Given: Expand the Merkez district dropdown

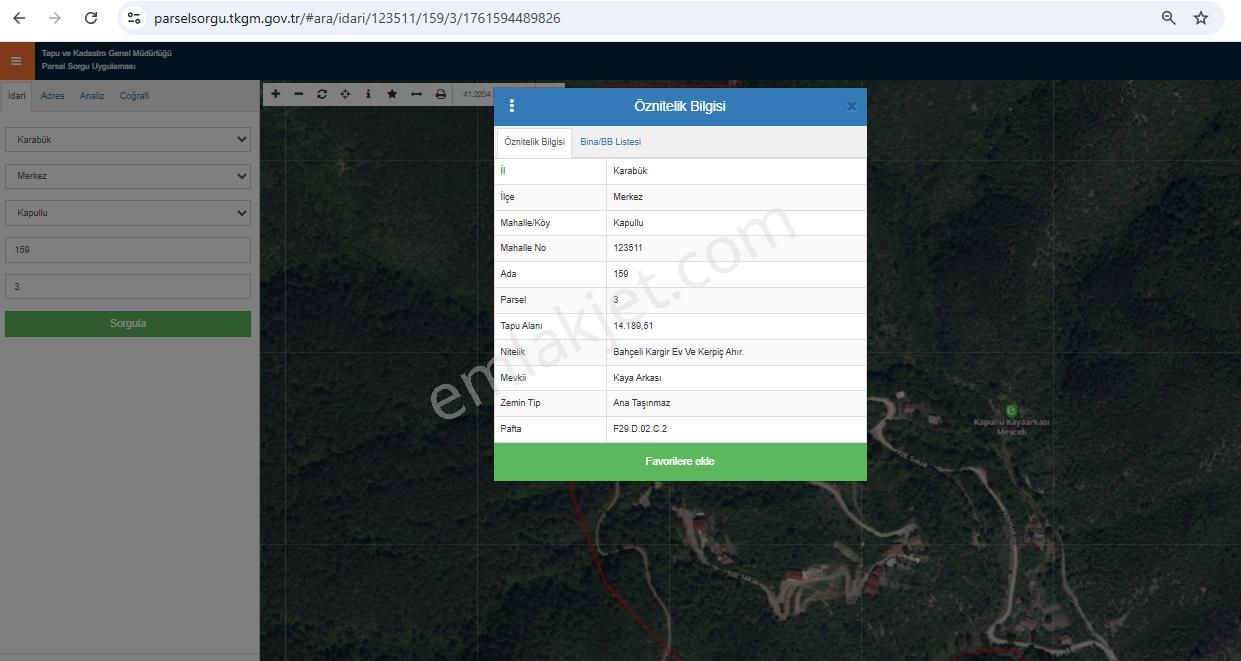Looking at the screenshot, I should click(128, 176).
